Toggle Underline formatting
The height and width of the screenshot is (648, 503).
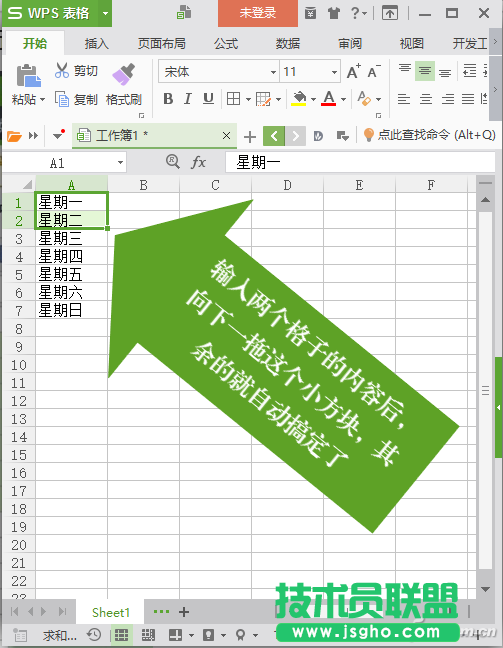tap(208, 99)
